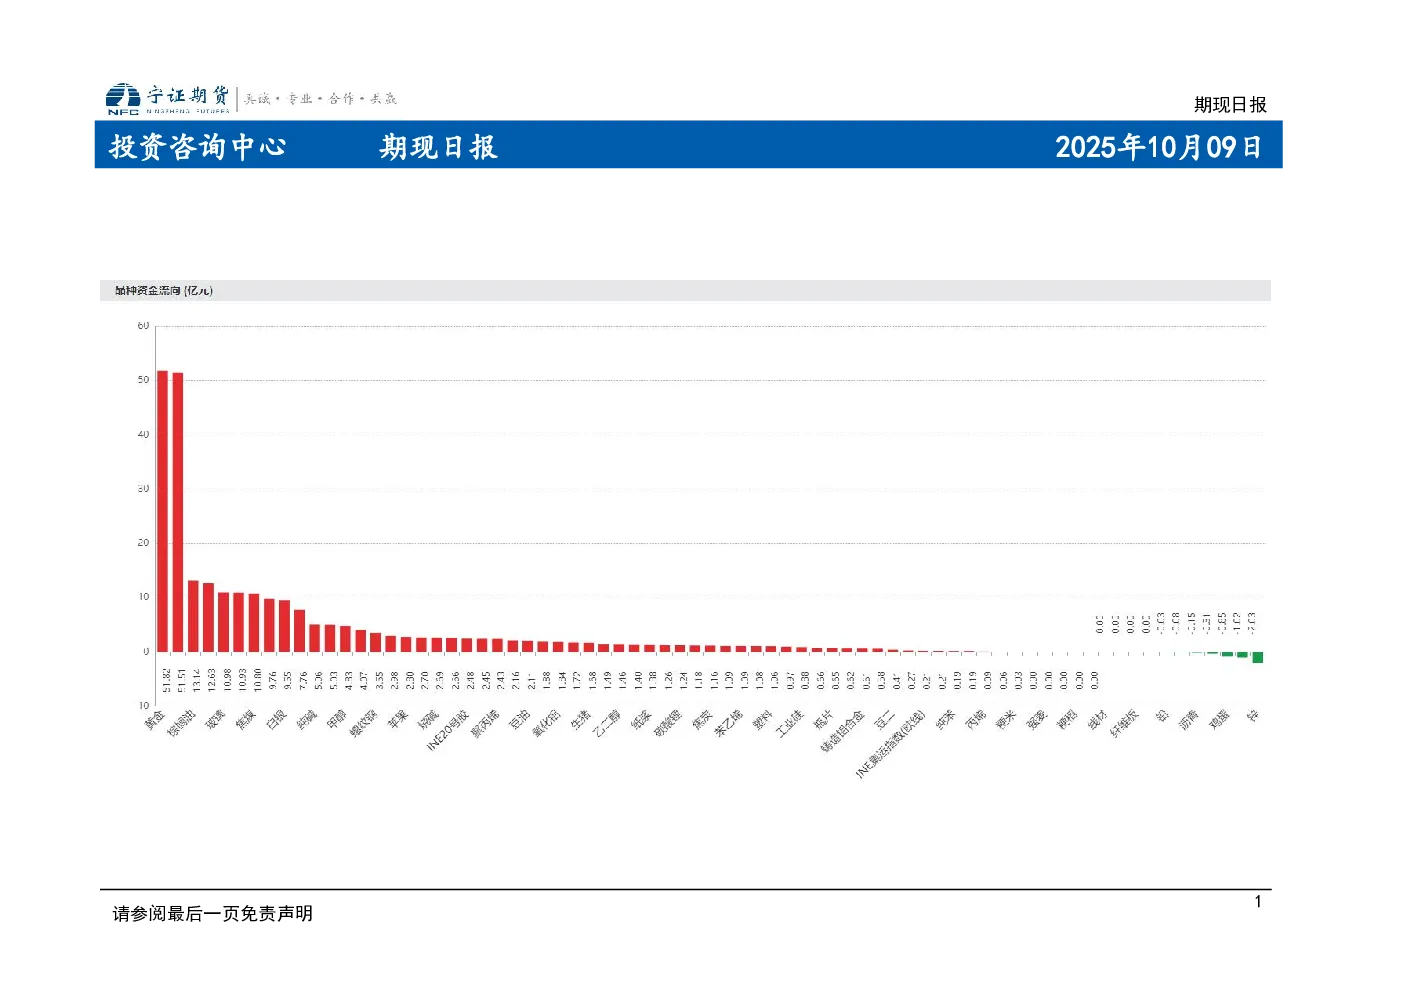Click the category label 焦煤
Image resolution: width=1403 pixels, height=993 pixels.
tap(246, 720)
